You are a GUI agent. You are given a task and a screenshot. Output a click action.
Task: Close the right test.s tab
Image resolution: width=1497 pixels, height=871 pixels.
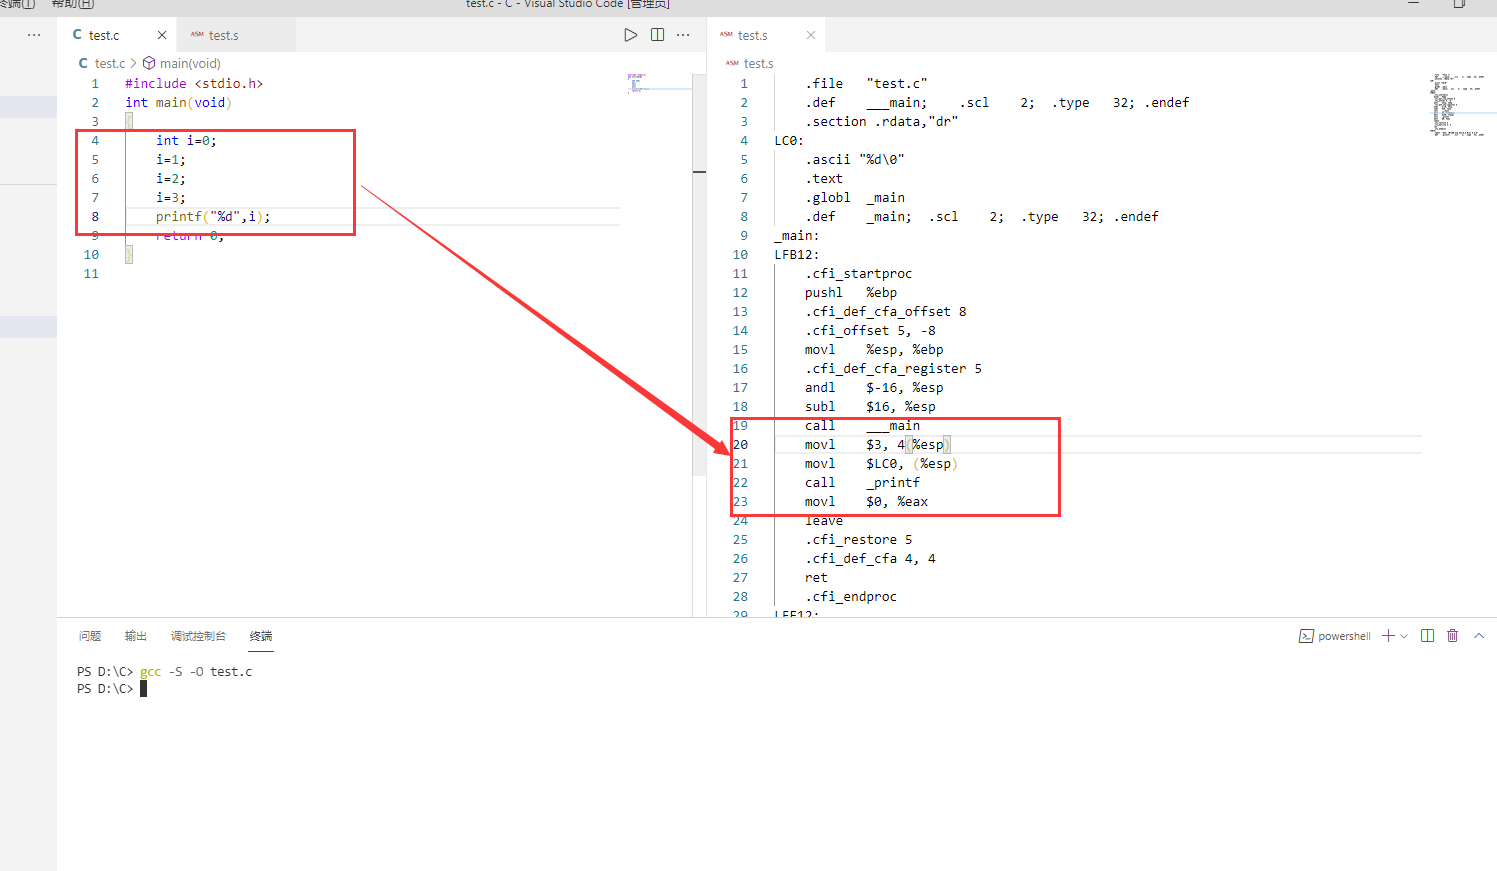(811, 35)
